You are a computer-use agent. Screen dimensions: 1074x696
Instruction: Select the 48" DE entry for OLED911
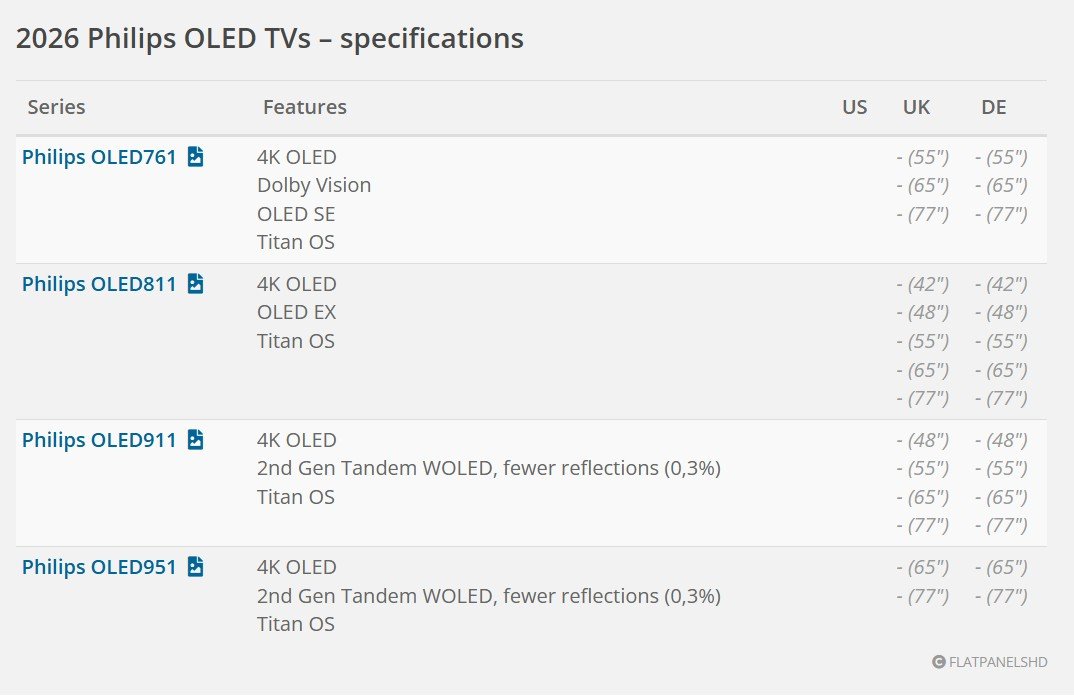[1001, 440]
